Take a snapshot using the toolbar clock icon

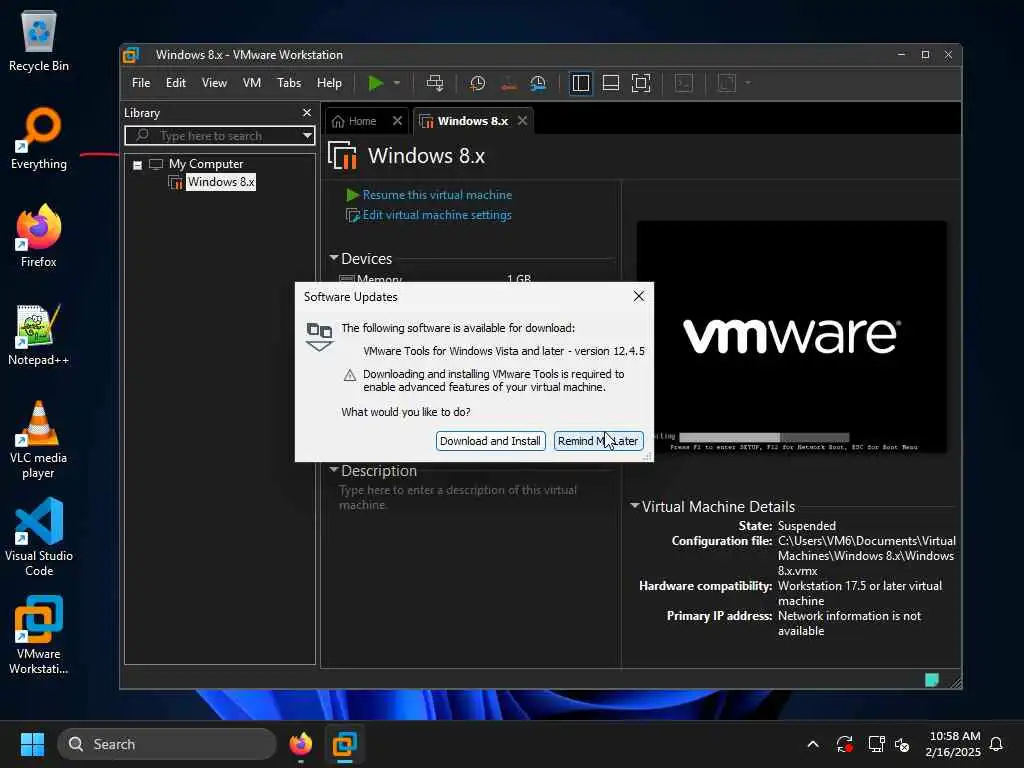(x=477, y=83)
